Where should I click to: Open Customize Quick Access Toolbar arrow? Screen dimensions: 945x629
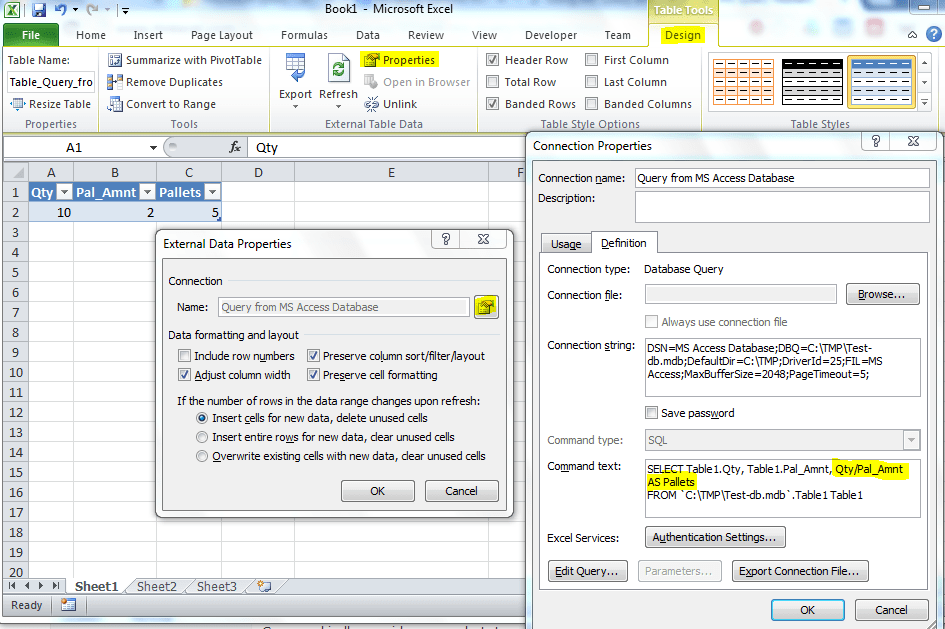[x=125, y=10]
